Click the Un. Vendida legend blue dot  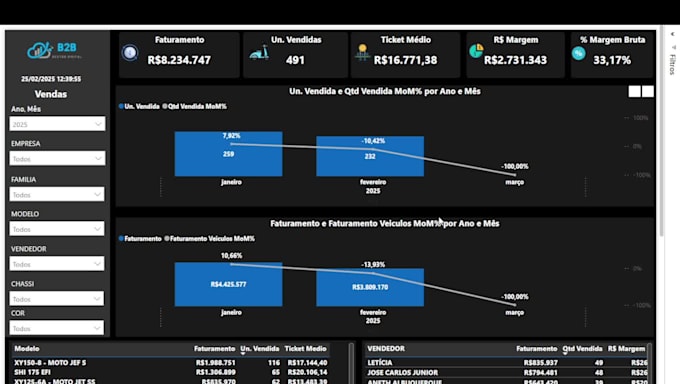coord(121,106)
